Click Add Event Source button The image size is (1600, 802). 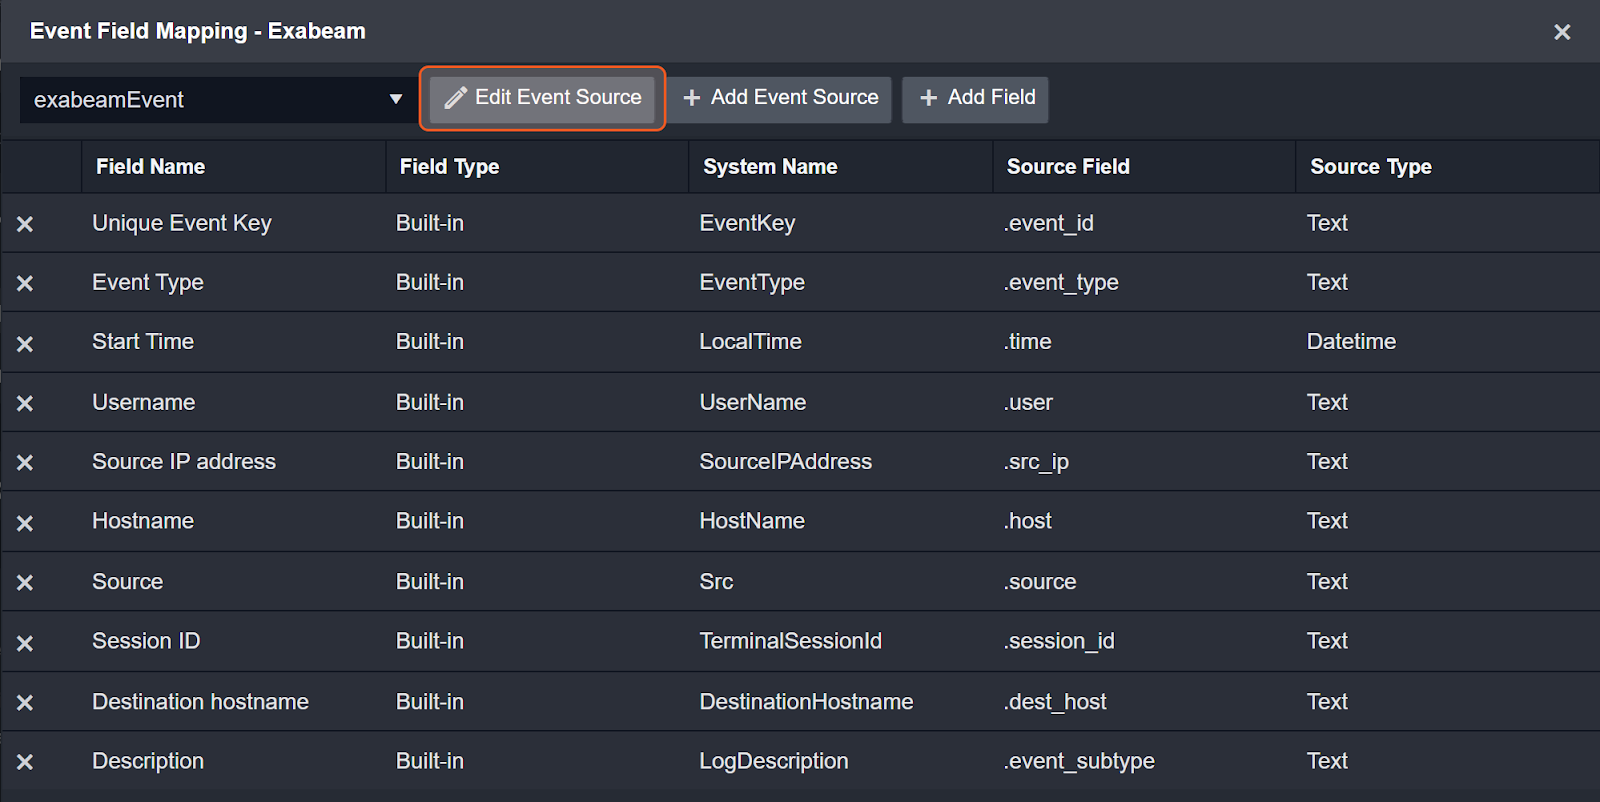780,98
